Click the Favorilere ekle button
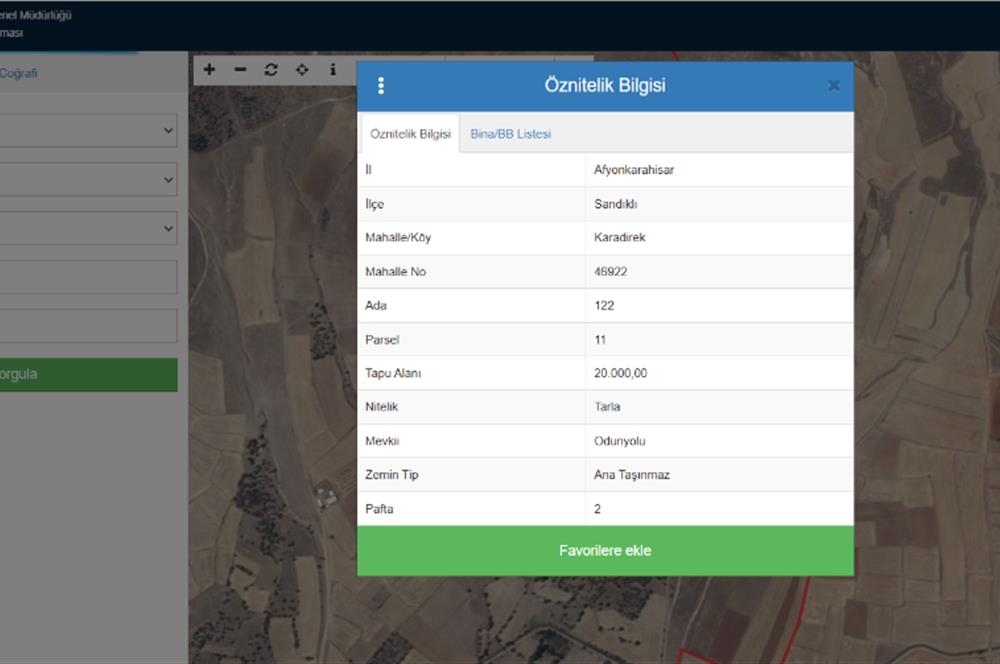1000x664 pixels. tap(605, 551)
